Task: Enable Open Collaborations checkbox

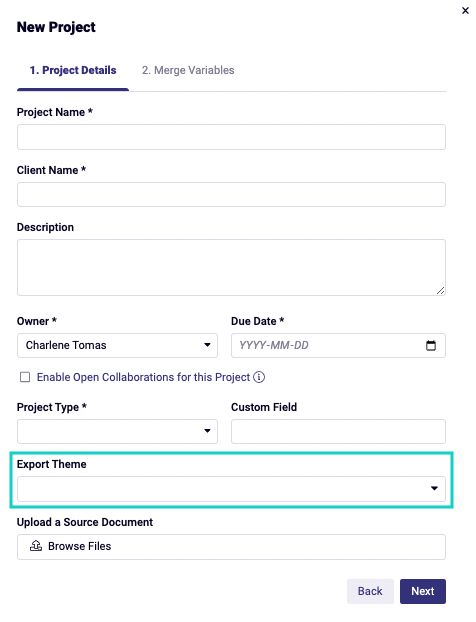Action: pos(25,377)
